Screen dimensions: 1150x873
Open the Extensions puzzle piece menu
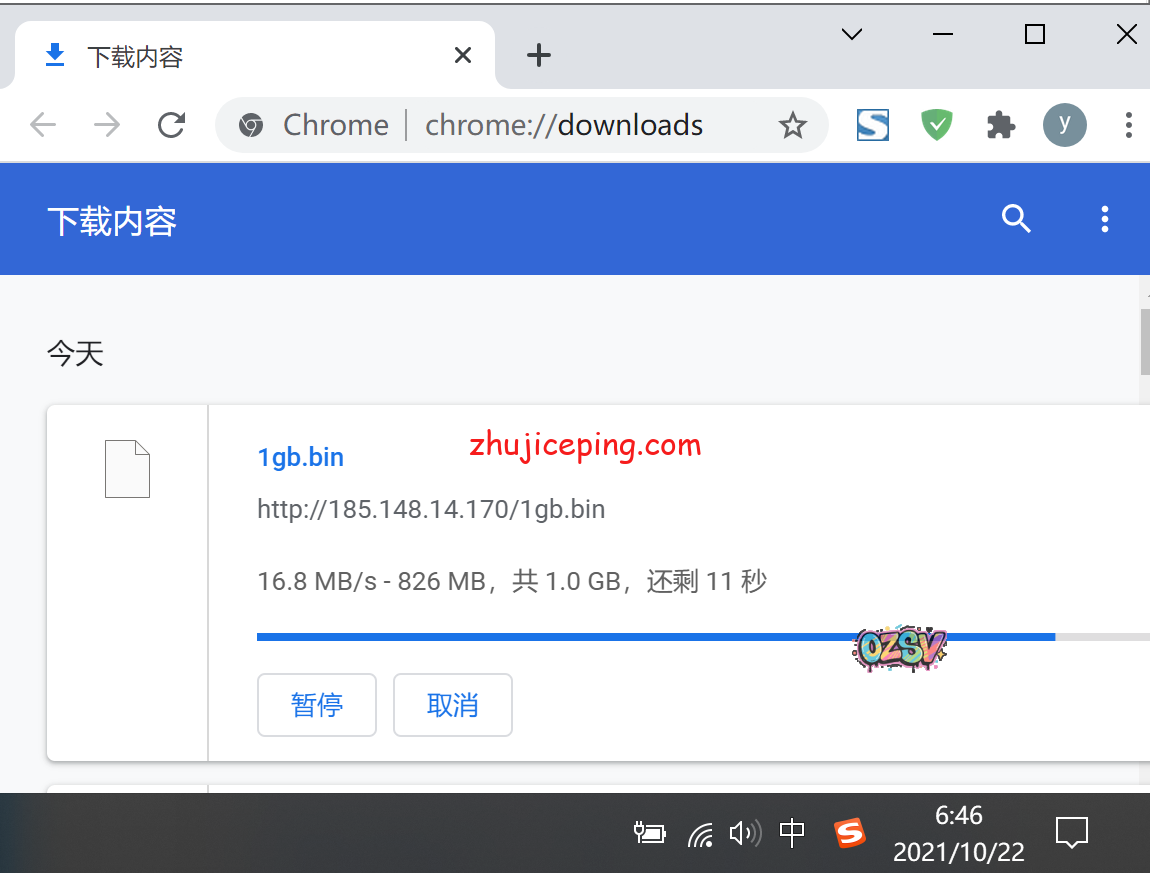pyautogui.click(x=1000, y=125)
